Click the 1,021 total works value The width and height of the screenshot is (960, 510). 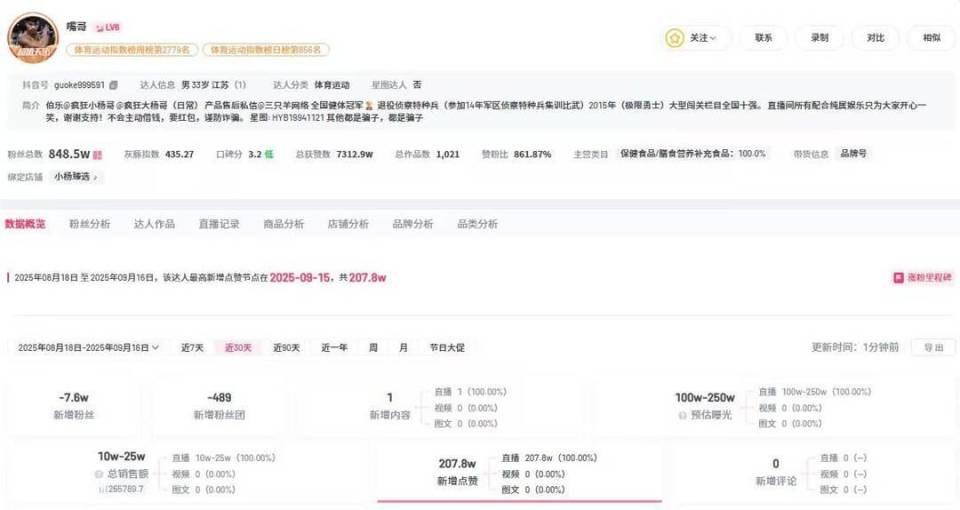[x=448, y=154]
